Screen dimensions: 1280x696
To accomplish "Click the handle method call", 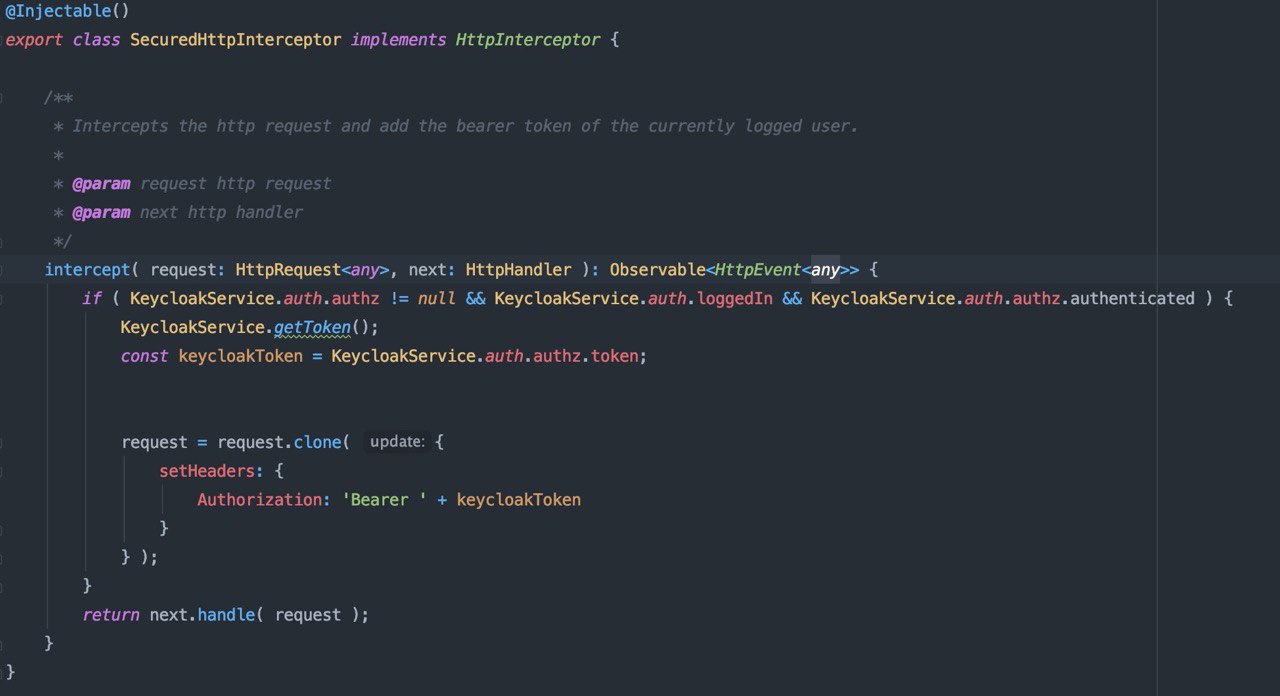I will [x=226, y=614].
